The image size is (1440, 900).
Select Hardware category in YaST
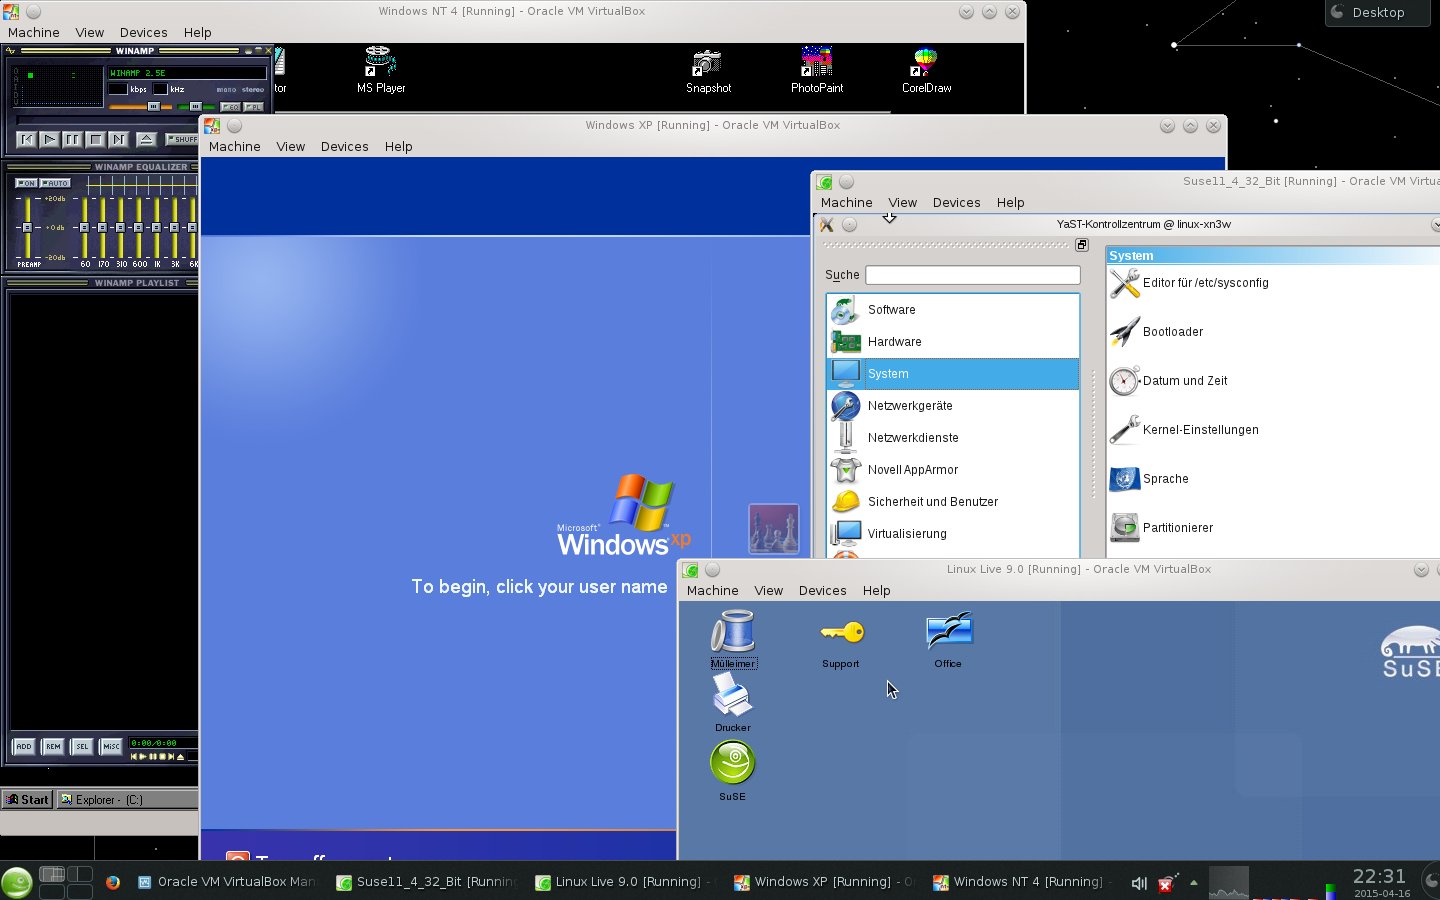[x=953, y=342]
